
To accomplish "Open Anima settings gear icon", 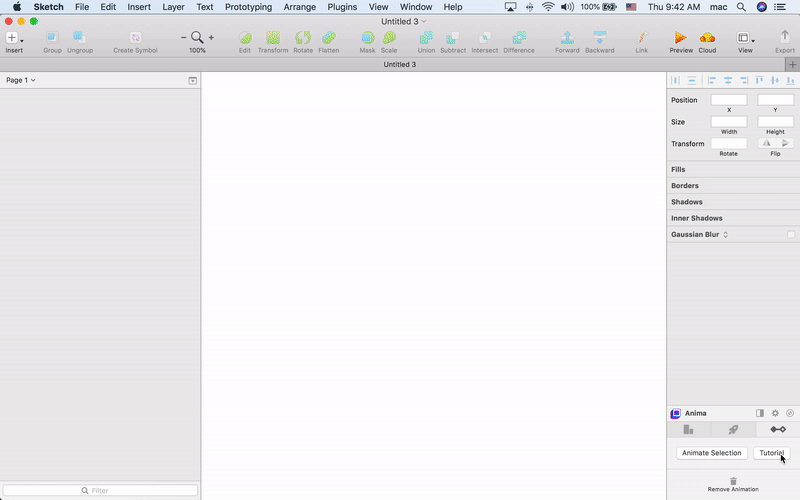I will pos(775,413).
